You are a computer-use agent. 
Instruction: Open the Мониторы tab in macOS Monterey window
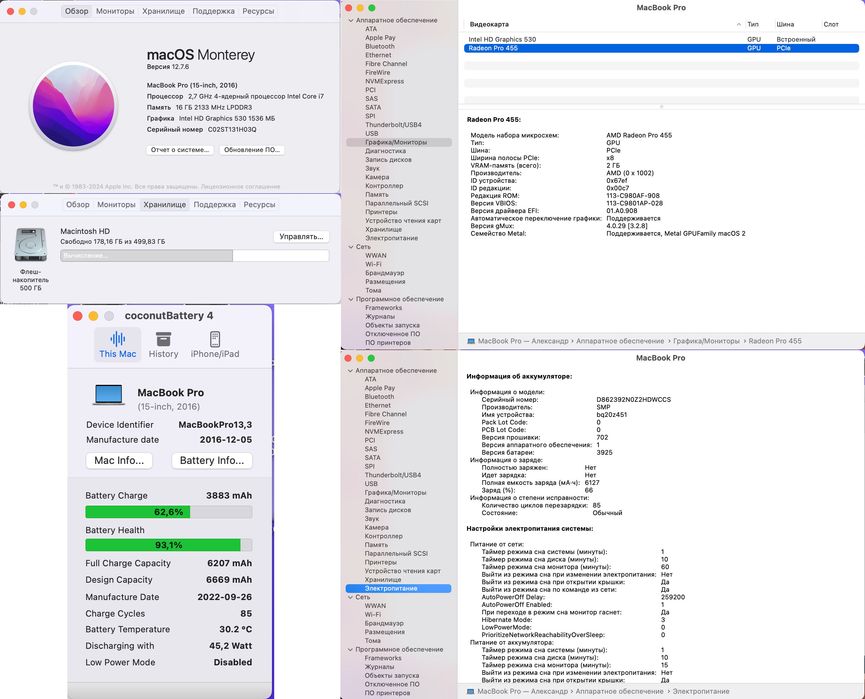point(115,11)
